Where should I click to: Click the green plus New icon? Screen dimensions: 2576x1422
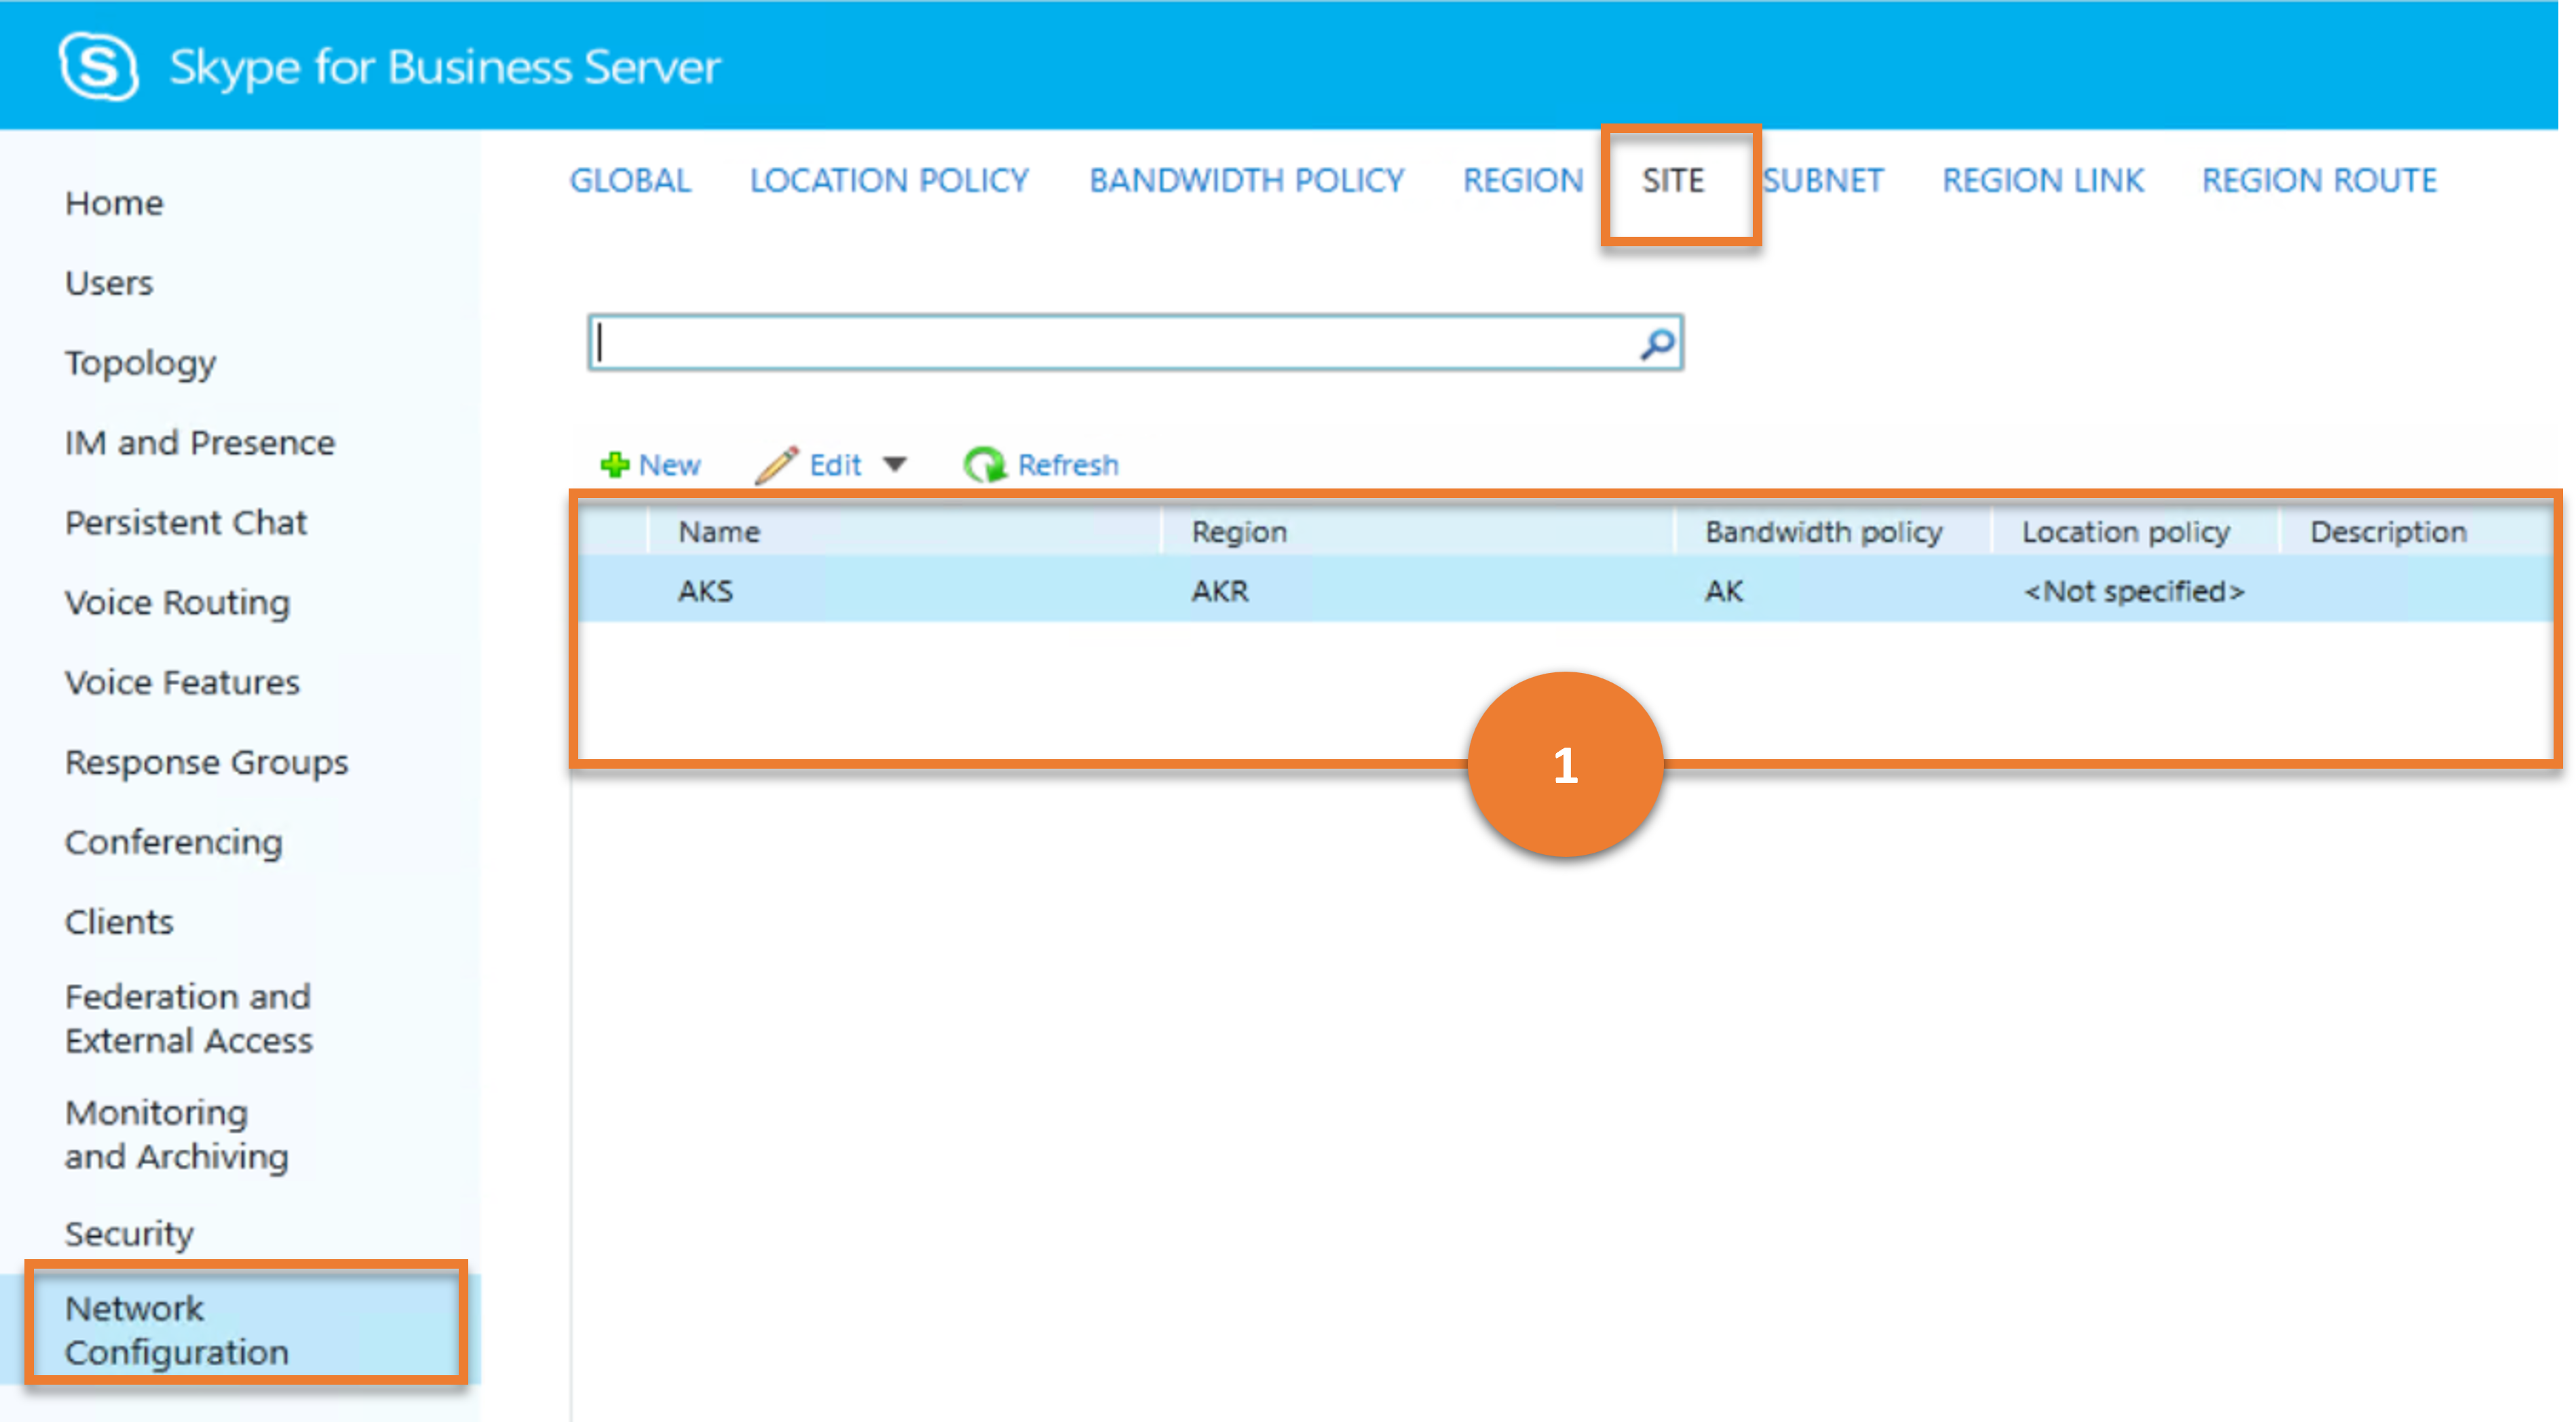coord(614,464)
